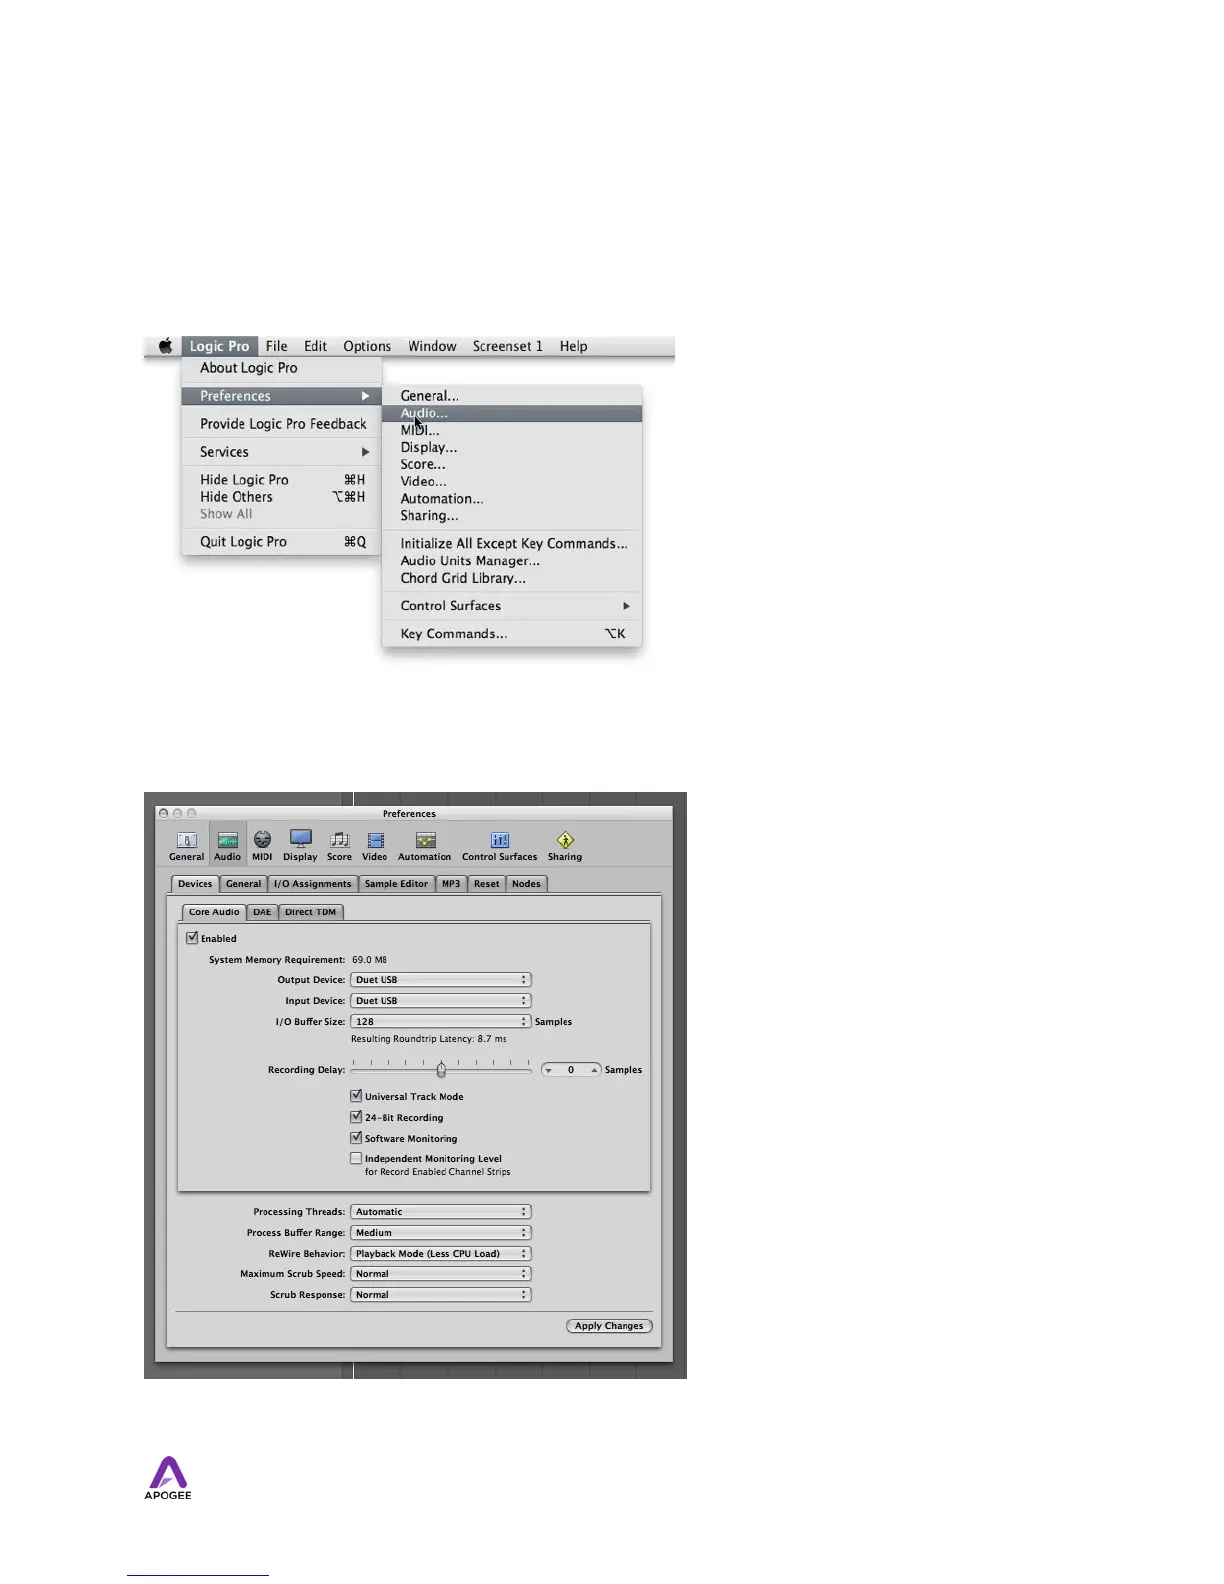
Task: Expand the Services submenu
Action: [x=282, y=452]
